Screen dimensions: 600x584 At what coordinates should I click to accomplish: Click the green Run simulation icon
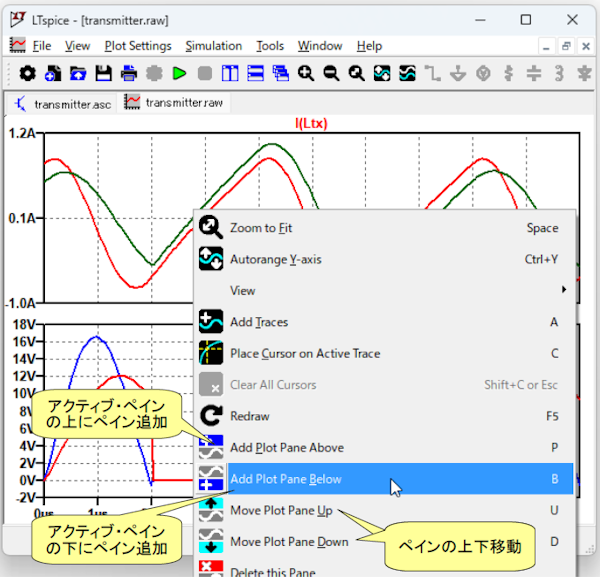click(x=179, y=73)
